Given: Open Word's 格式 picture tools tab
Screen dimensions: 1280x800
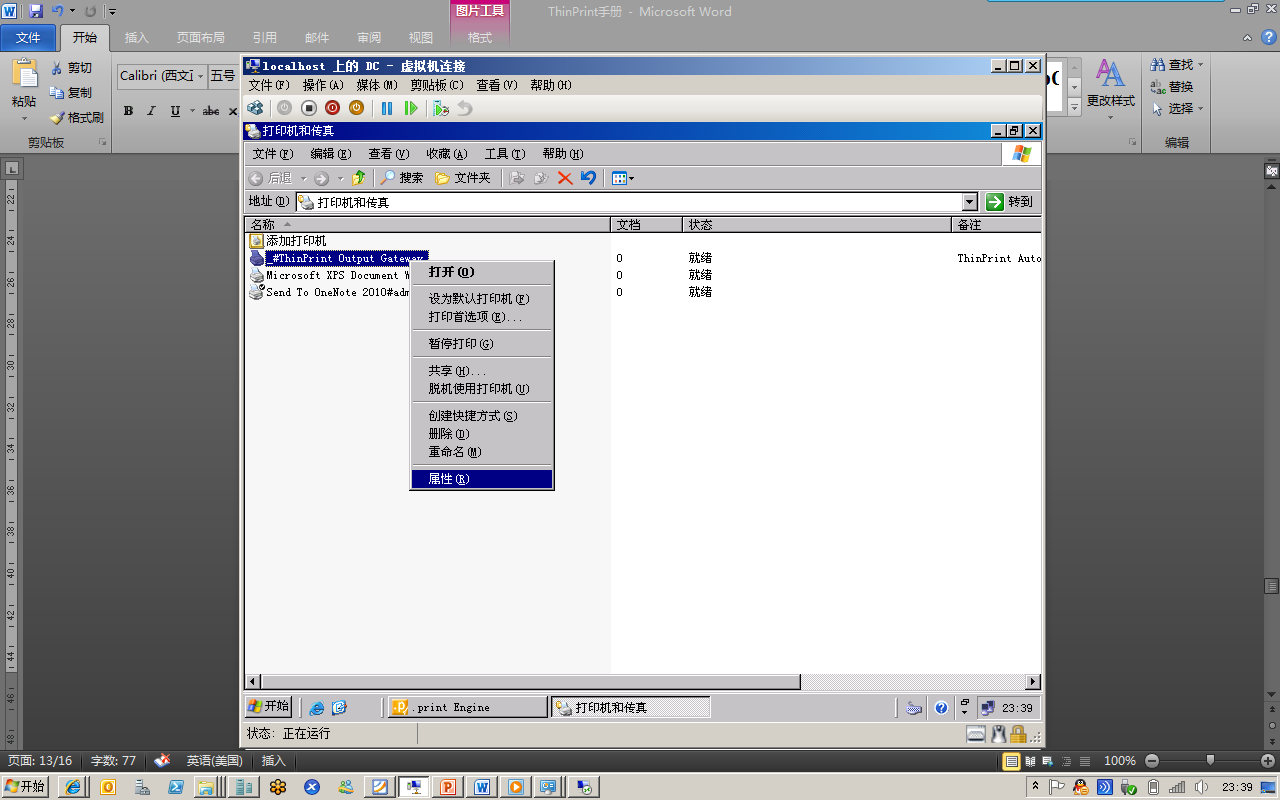Looking at the screenshot, I should point(480,38).
